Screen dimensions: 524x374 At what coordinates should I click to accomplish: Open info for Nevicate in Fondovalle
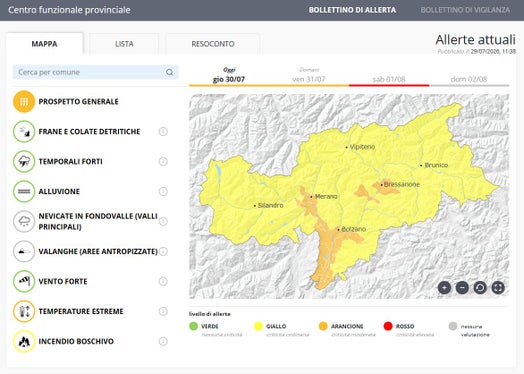163,221
